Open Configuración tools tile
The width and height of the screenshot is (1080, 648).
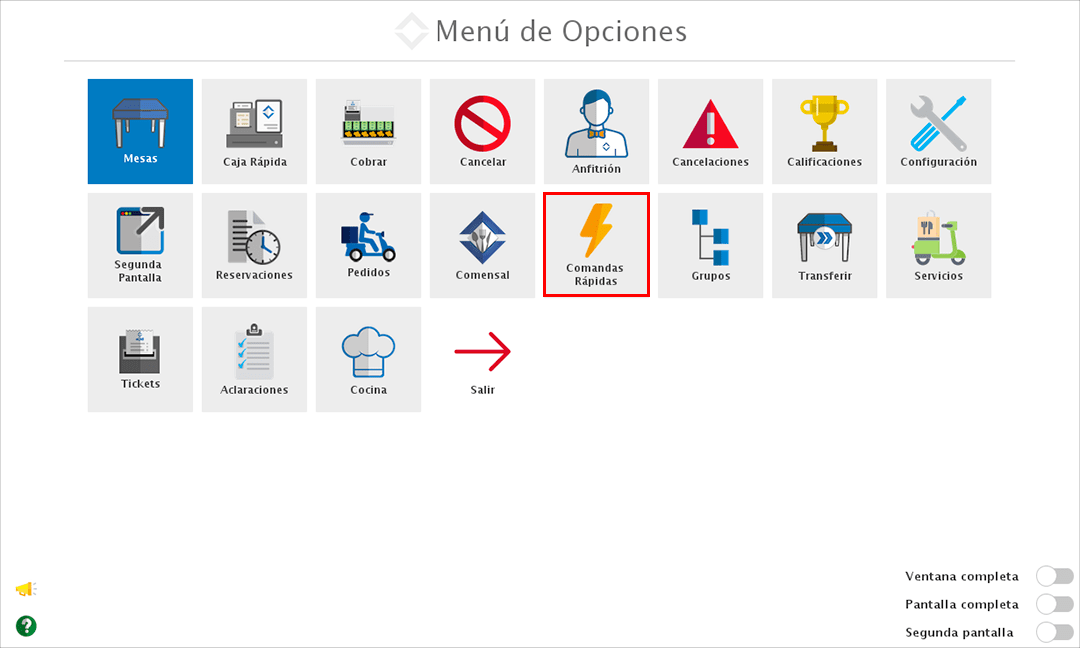pos(938,131)
